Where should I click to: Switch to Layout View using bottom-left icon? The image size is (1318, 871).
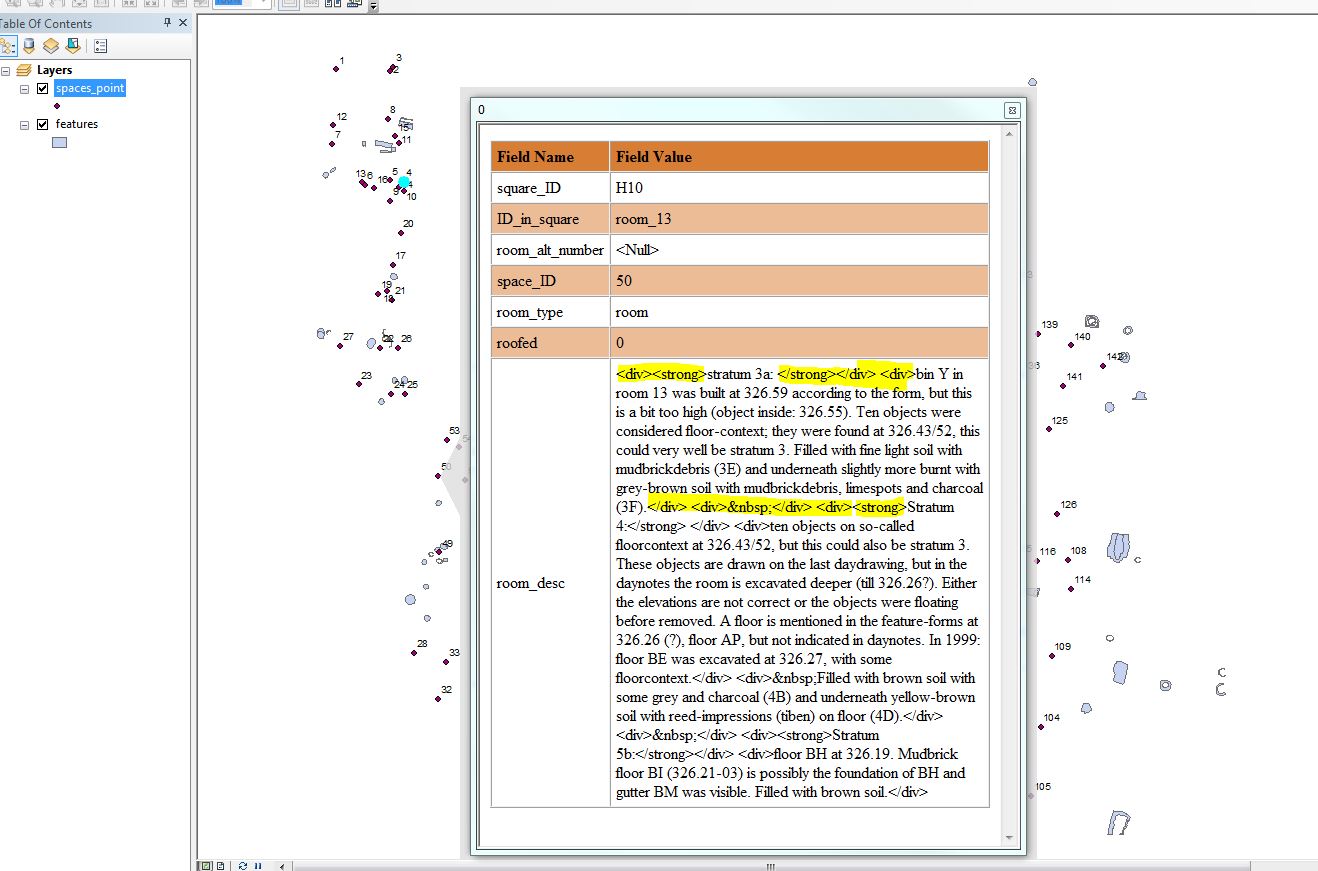[x=221, y=865]
